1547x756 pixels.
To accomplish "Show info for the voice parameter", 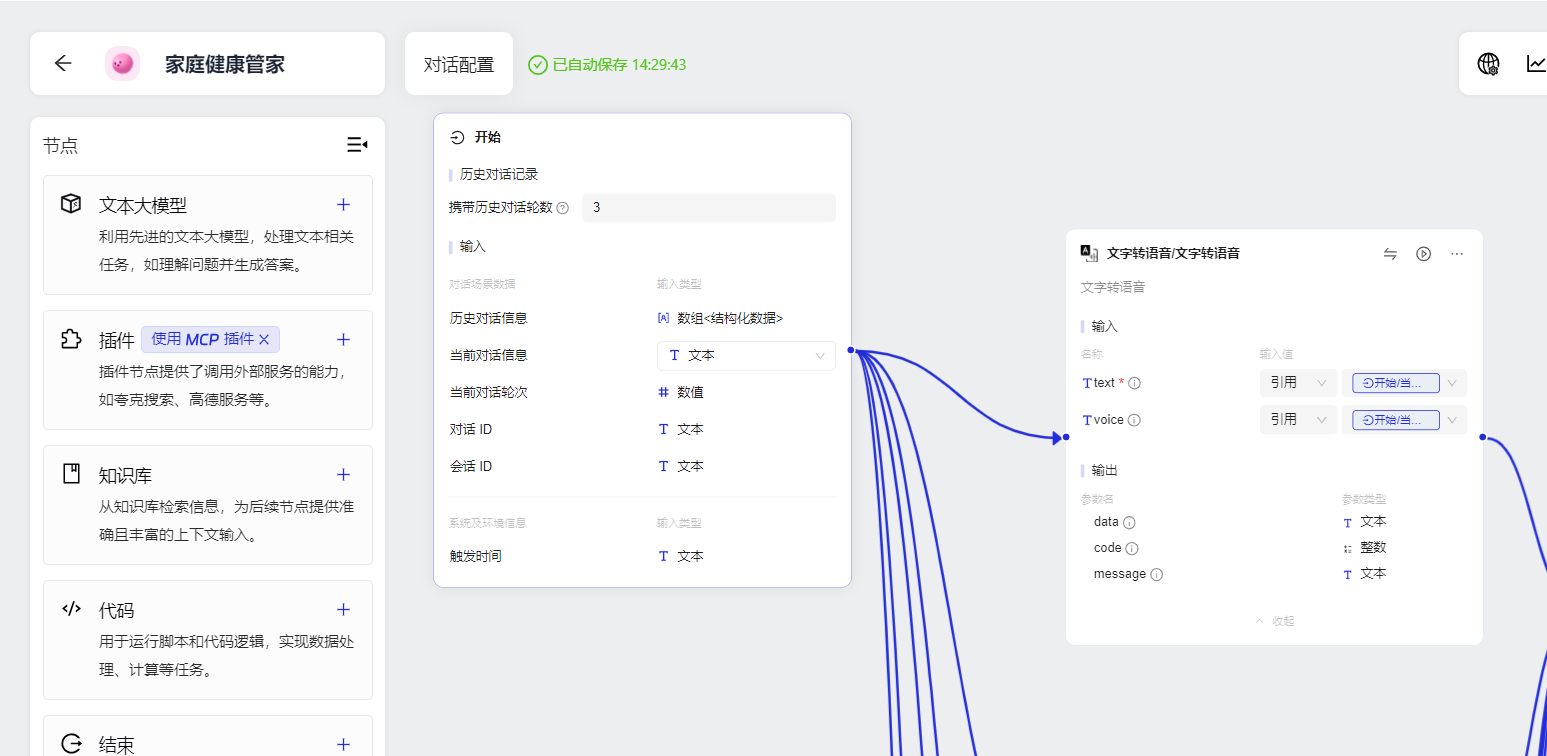I will 1134,420.
